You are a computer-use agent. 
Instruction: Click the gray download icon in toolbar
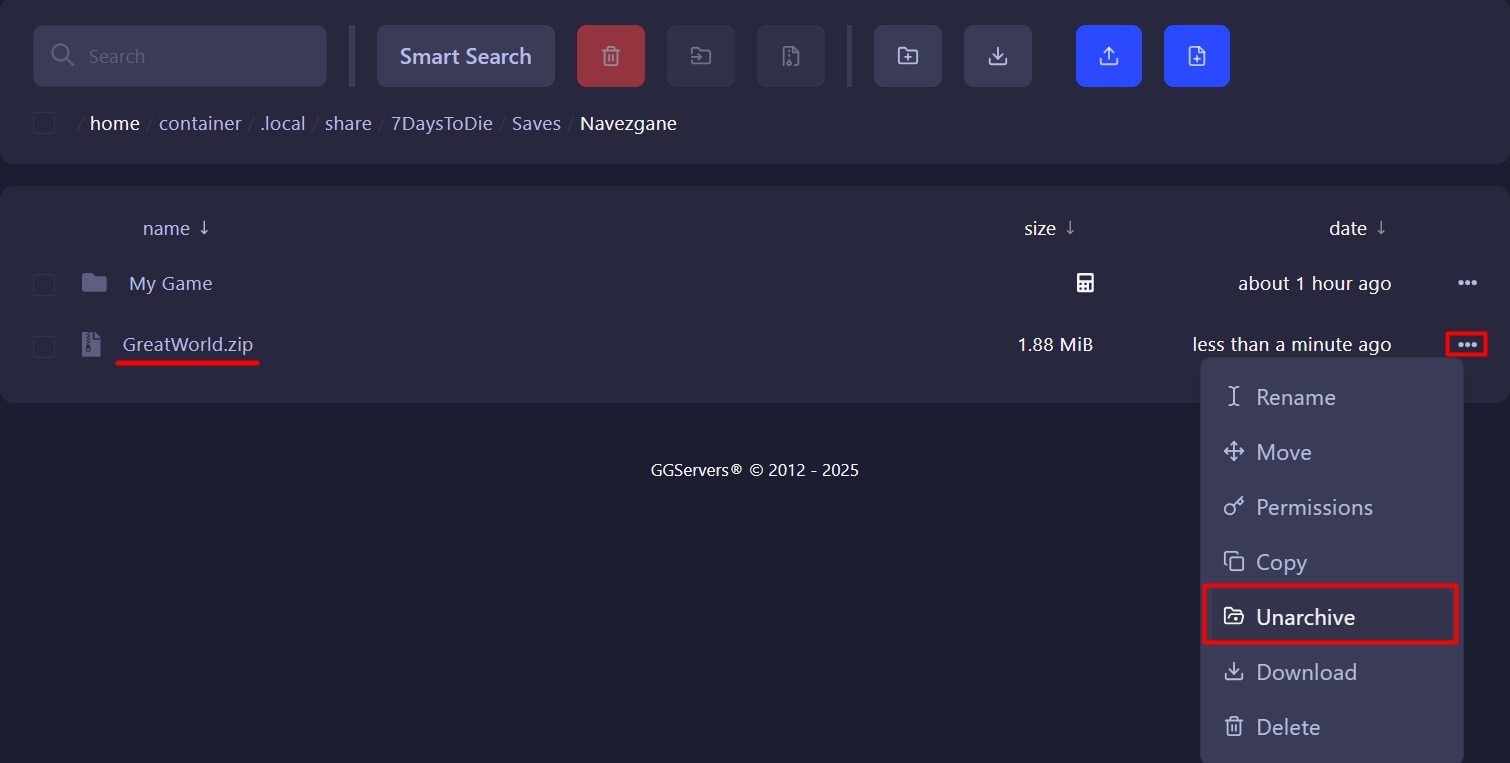tap(997, 56)
